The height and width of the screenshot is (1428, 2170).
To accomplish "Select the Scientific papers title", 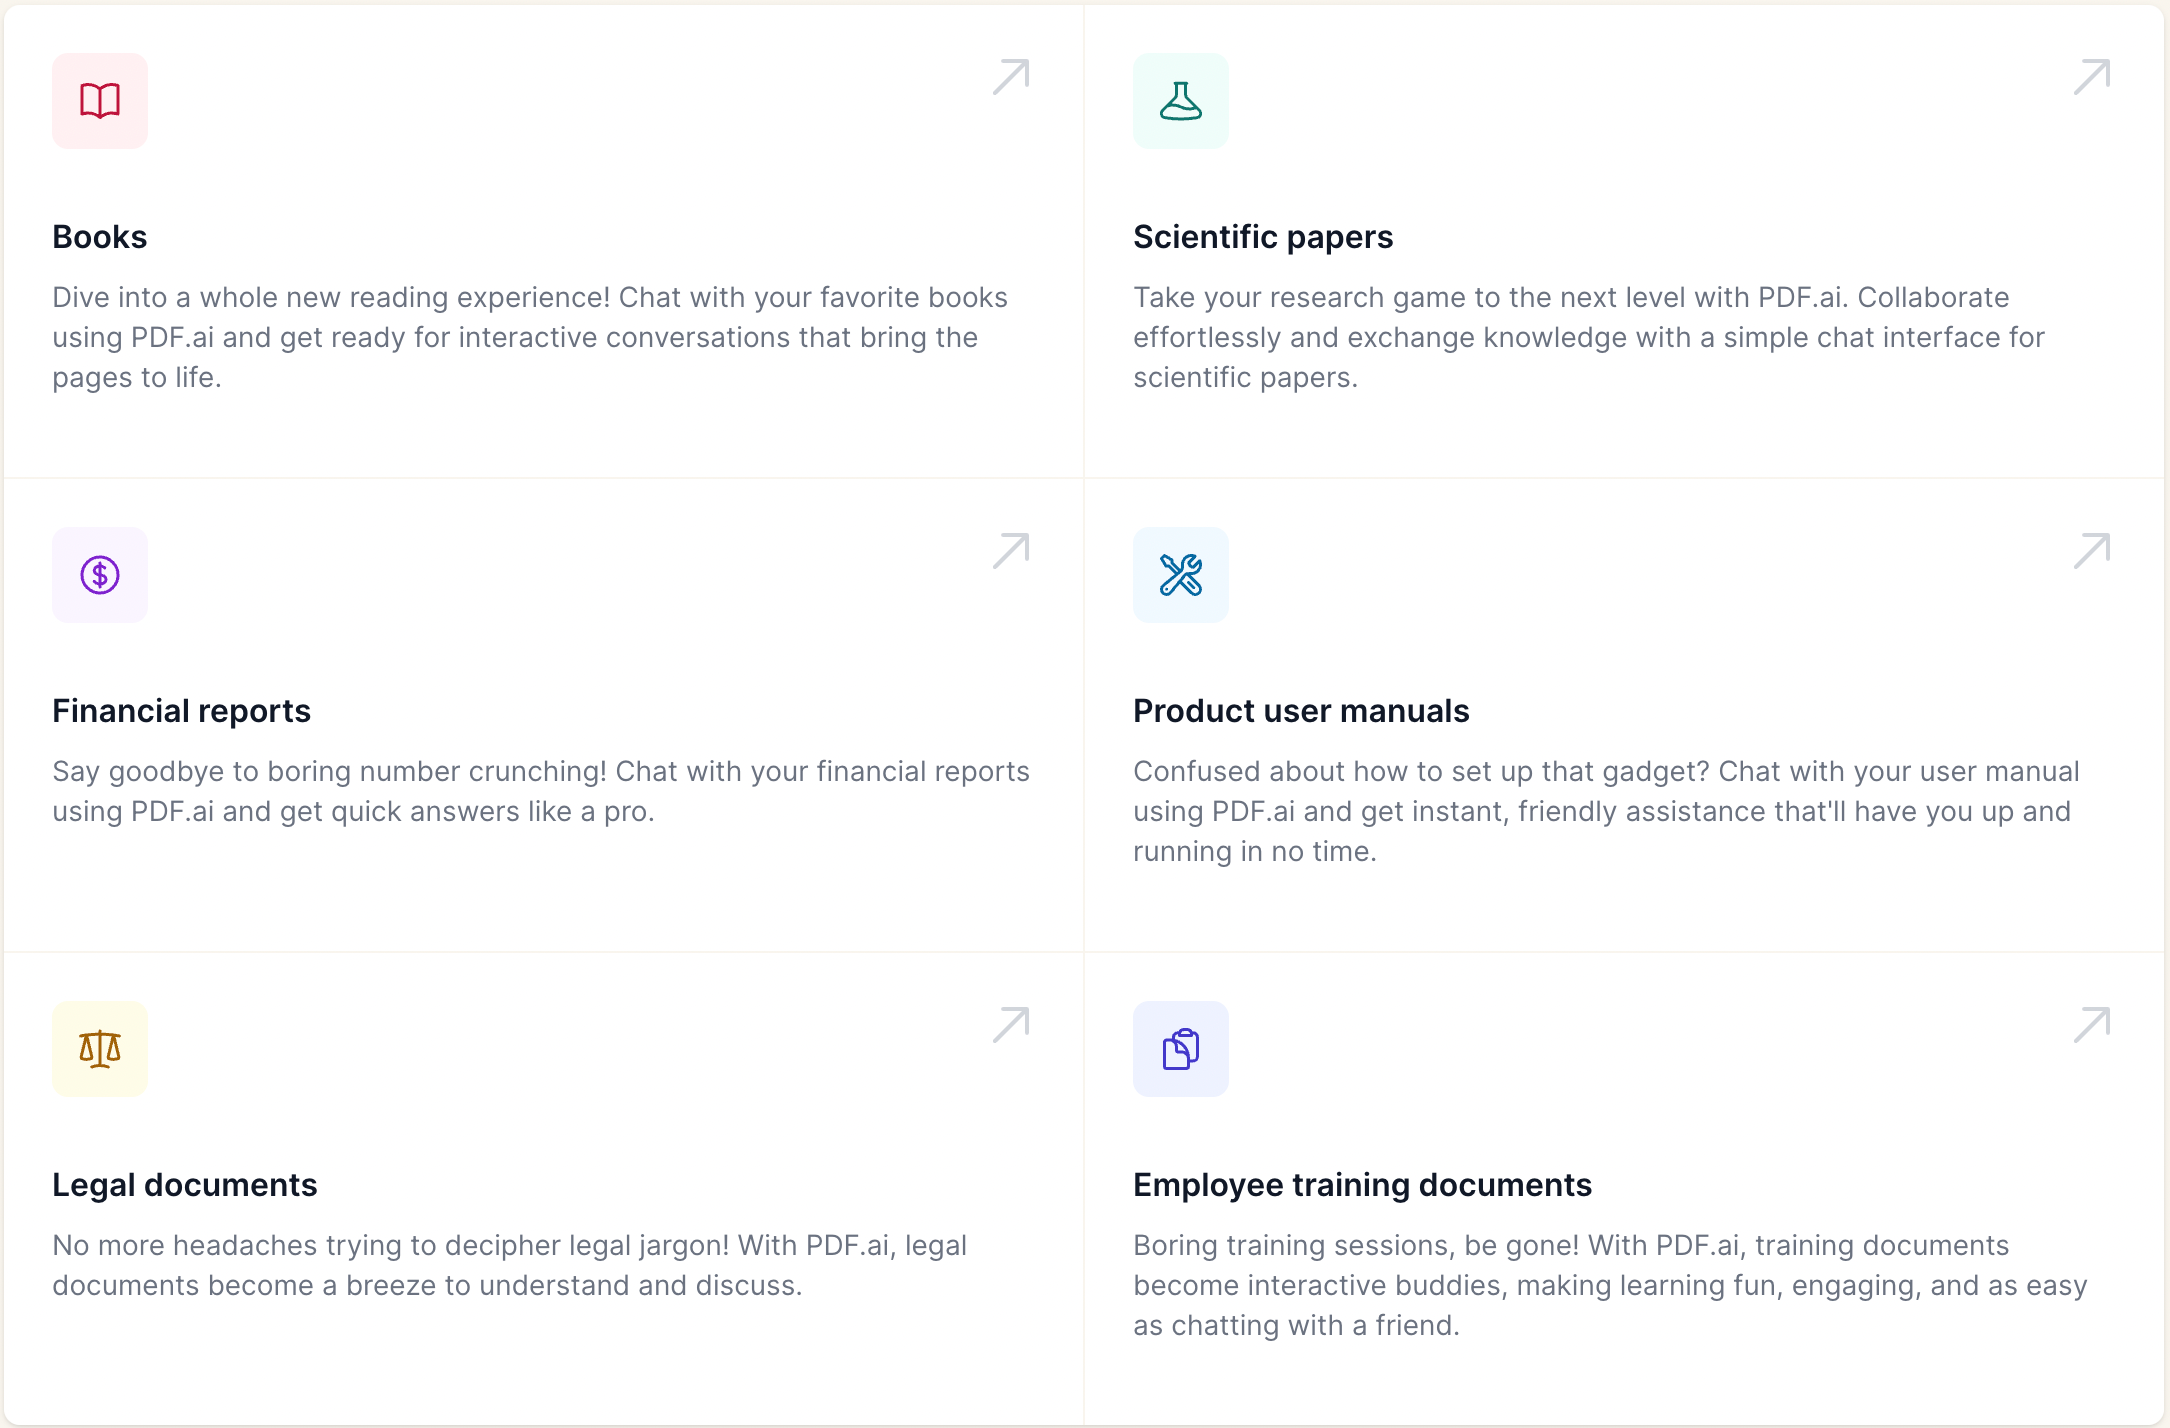I will coord(1263,237).
